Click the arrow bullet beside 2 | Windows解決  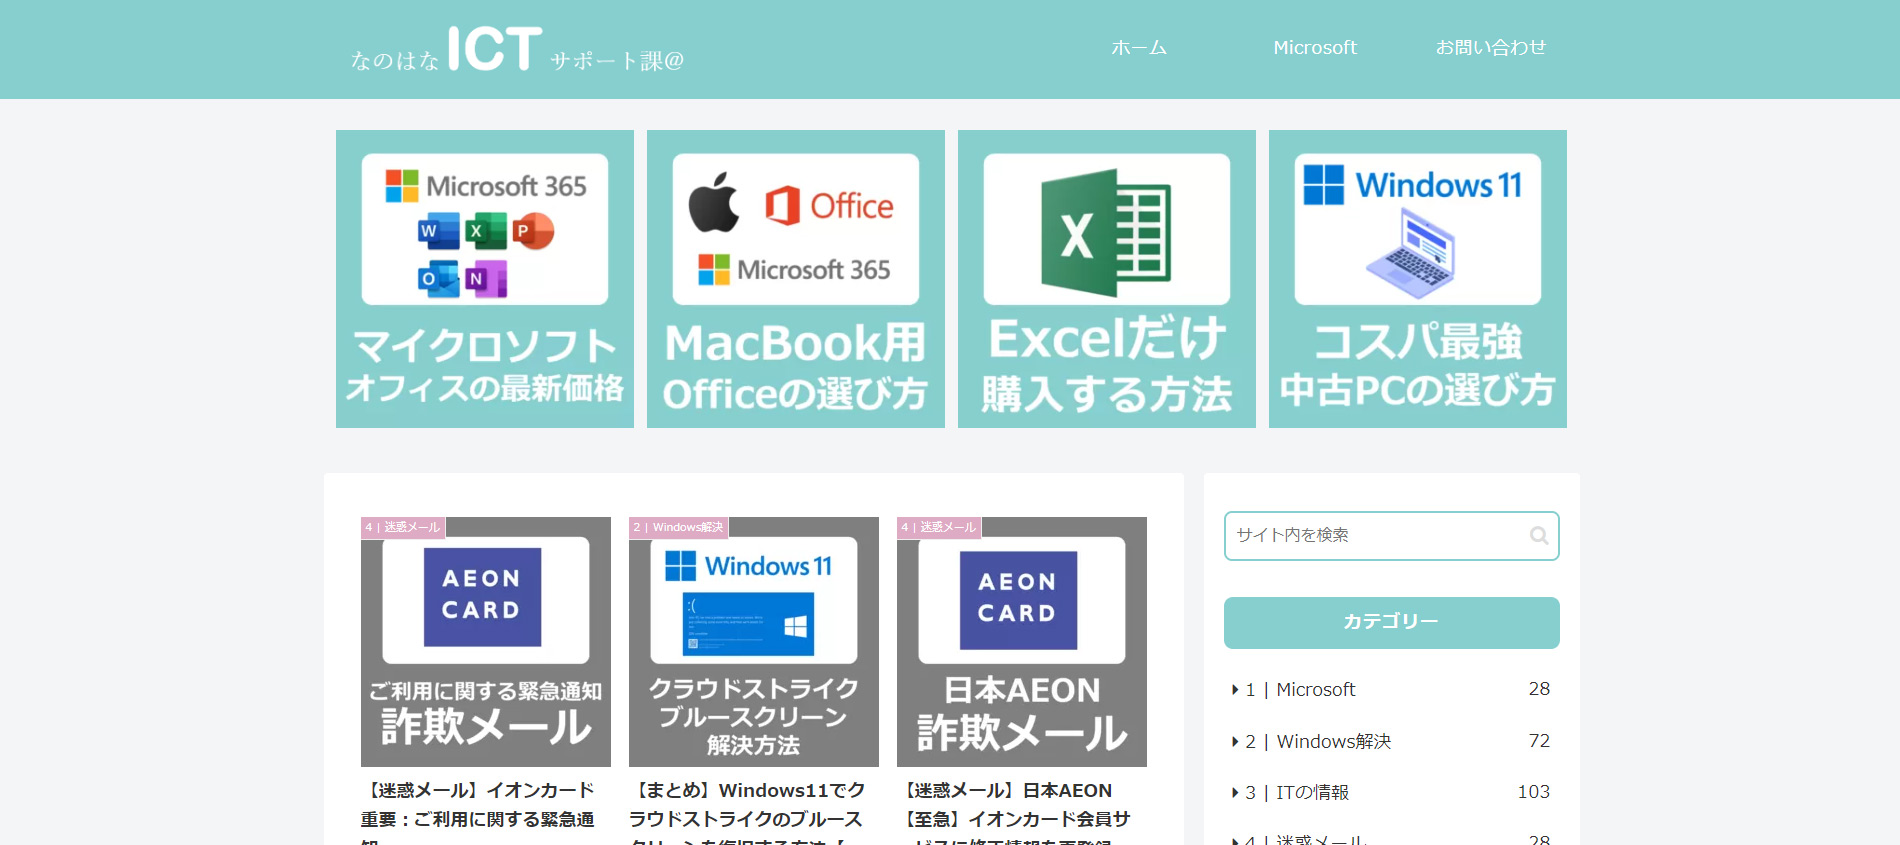(x=1236, y=742)
